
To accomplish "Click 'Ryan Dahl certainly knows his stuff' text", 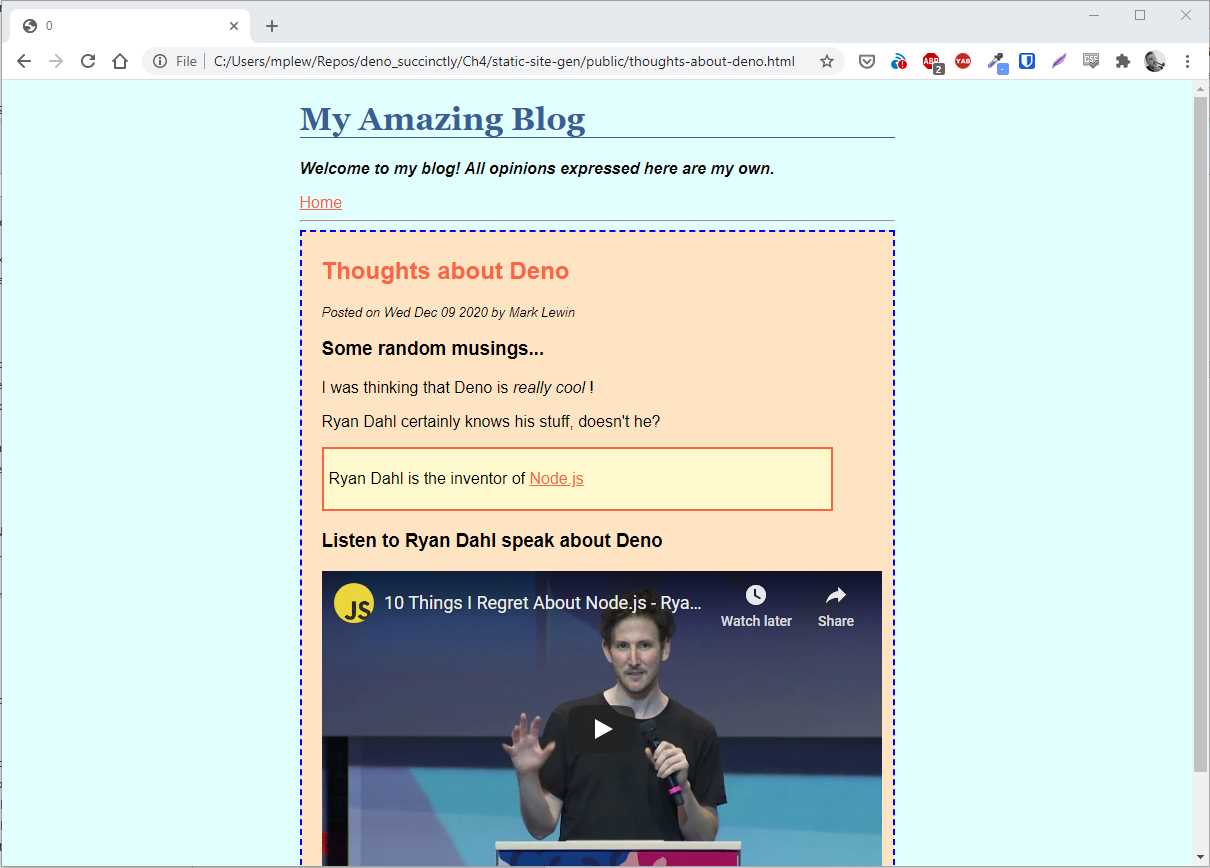I will pyautogui.click(x=491, y=422).
